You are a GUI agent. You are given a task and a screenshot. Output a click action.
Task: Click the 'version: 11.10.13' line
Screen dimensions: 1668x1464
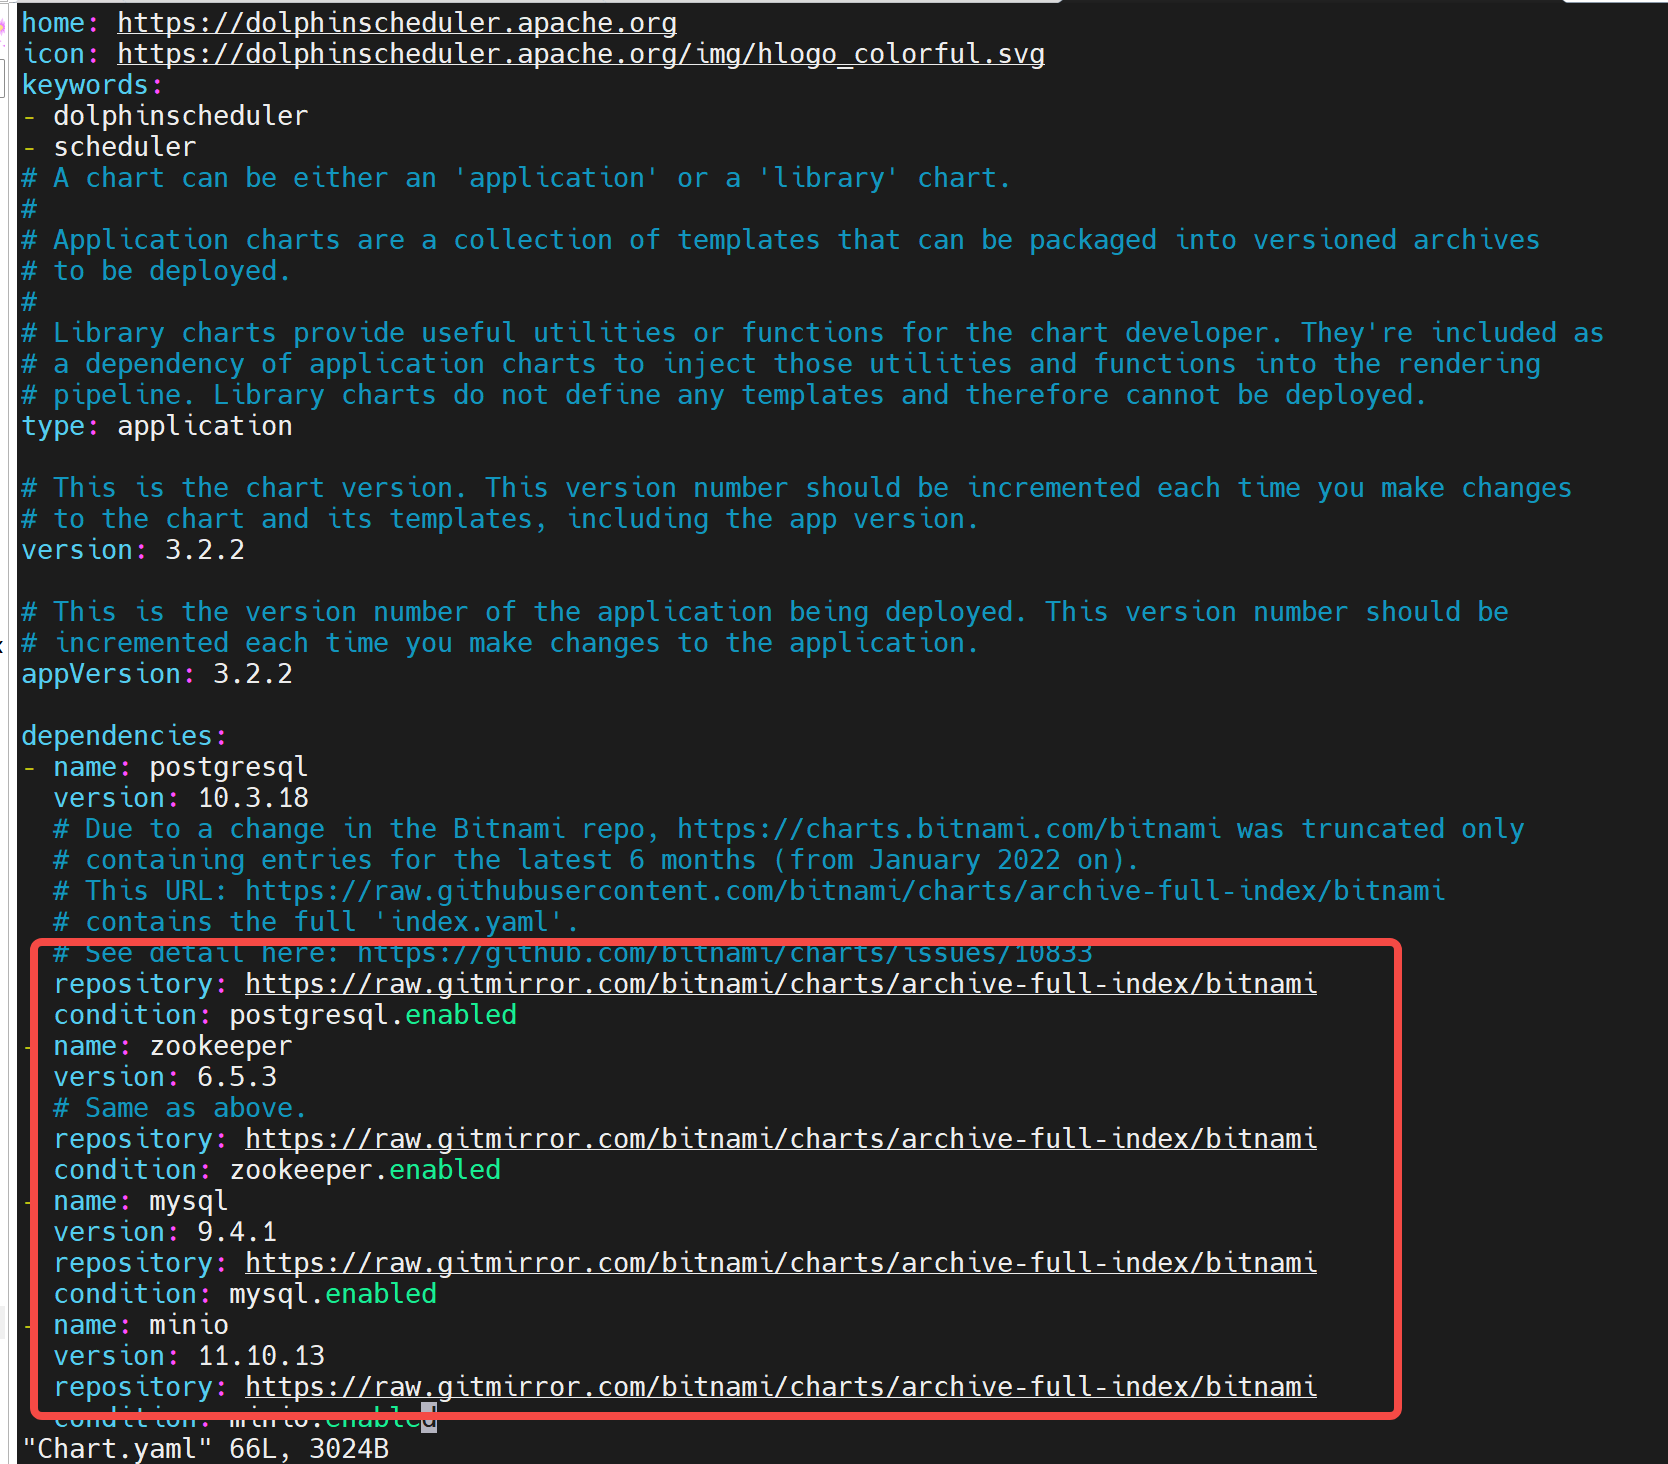pos(189,1356)
